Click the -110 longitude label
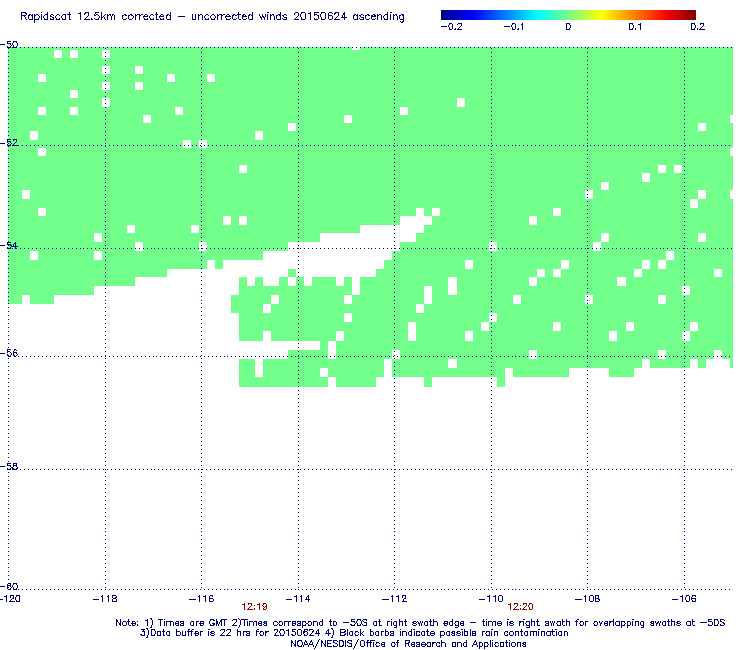Viewport: 740px width, 650px height. [491, 599]
